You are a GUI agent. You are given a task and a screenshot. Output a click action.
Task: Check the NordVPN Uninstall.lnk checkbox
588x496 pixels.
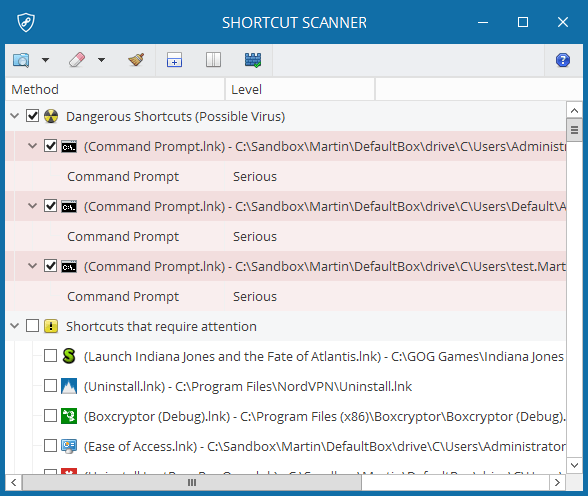click(50, 386)
